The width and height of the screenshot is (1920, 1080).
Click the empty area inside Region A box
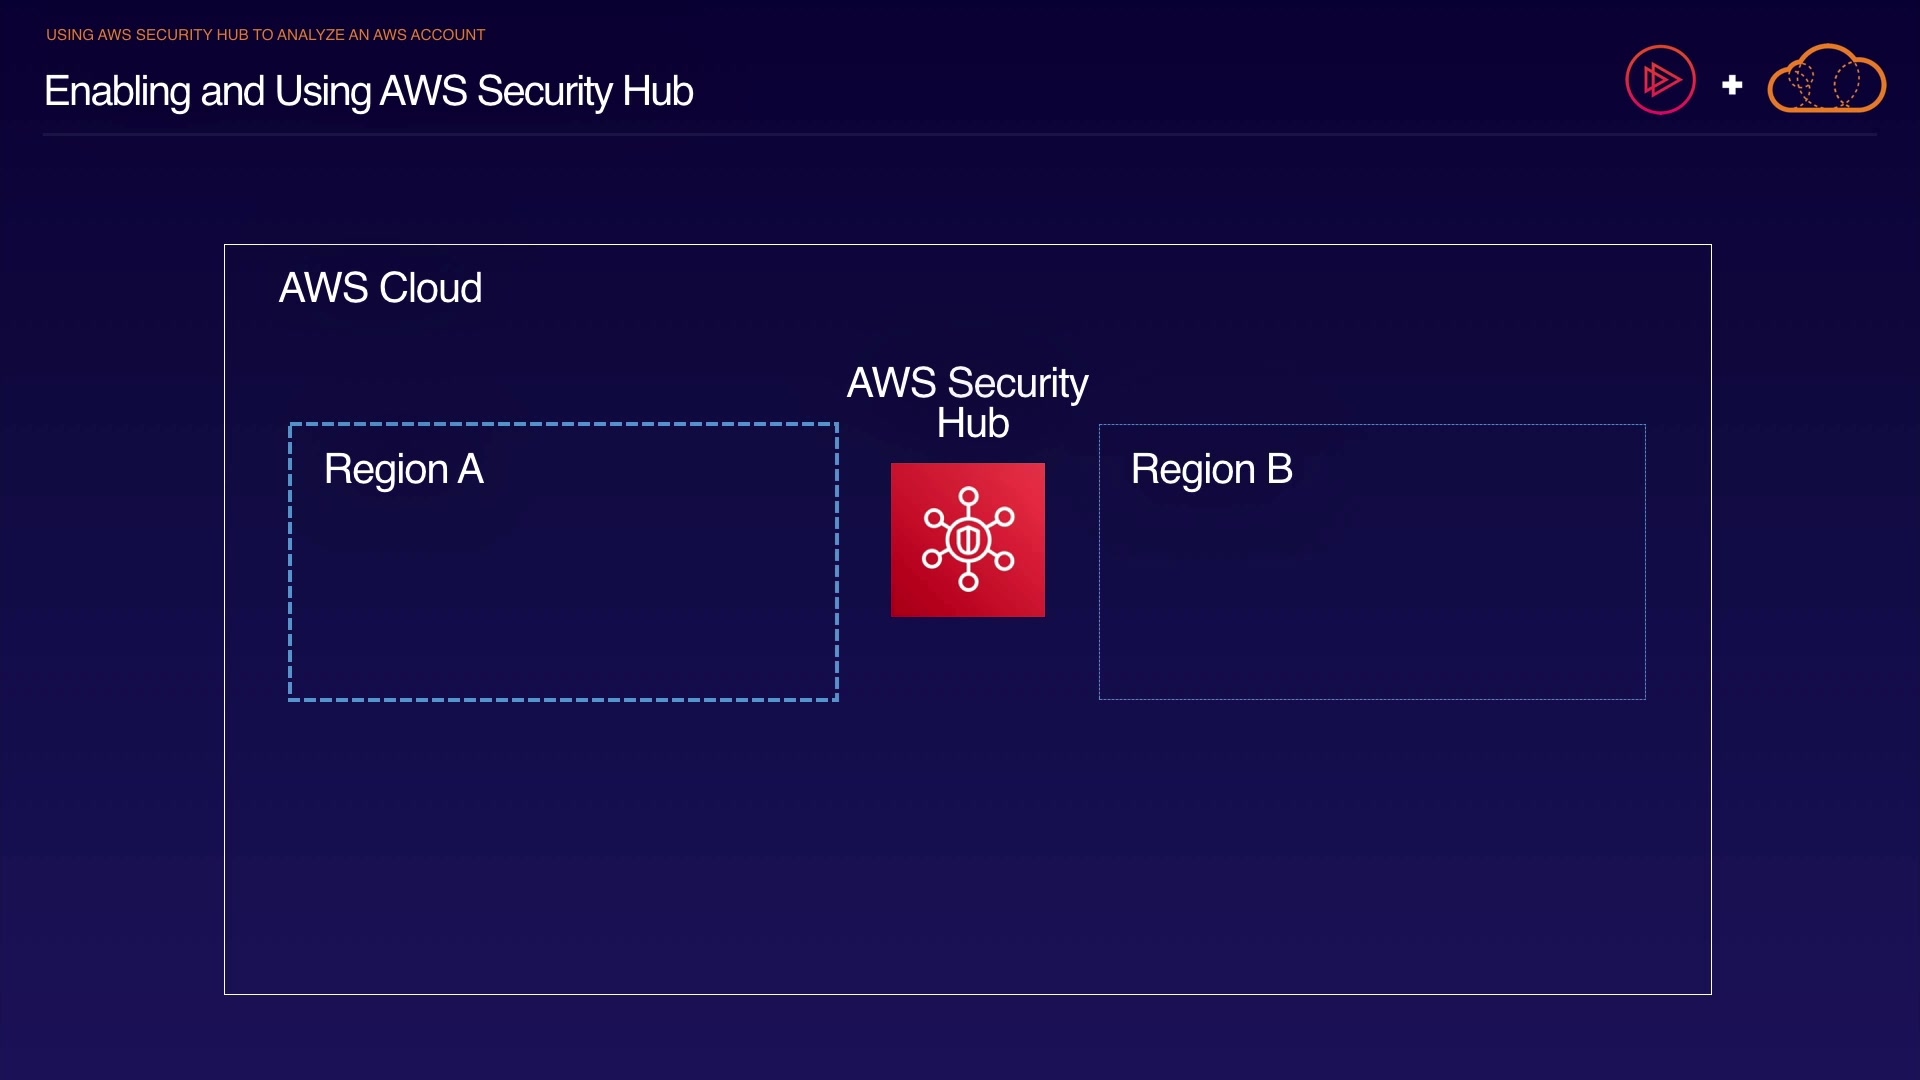pos(563,600)
